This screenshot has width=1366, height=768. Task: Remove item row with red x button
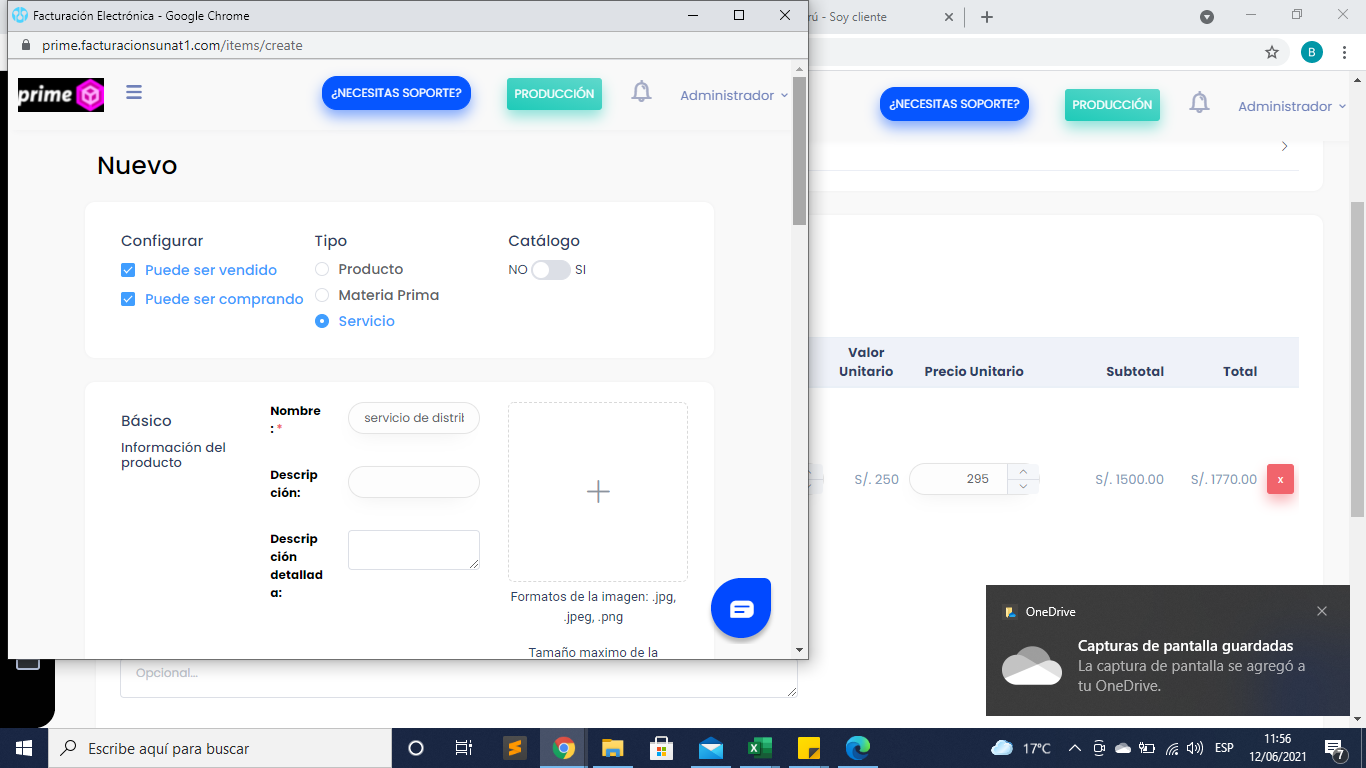(x=1280, y=479)
